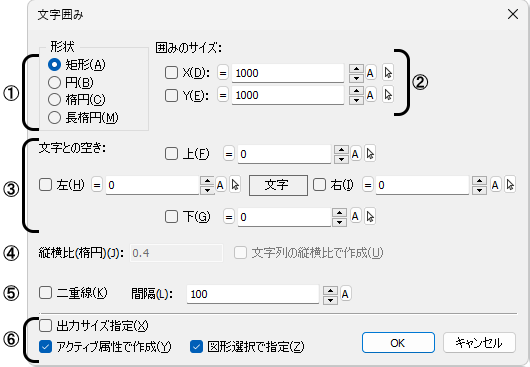Click the A icon next to 左(H) field
530x367 pixels.
[x=220, y=185]
